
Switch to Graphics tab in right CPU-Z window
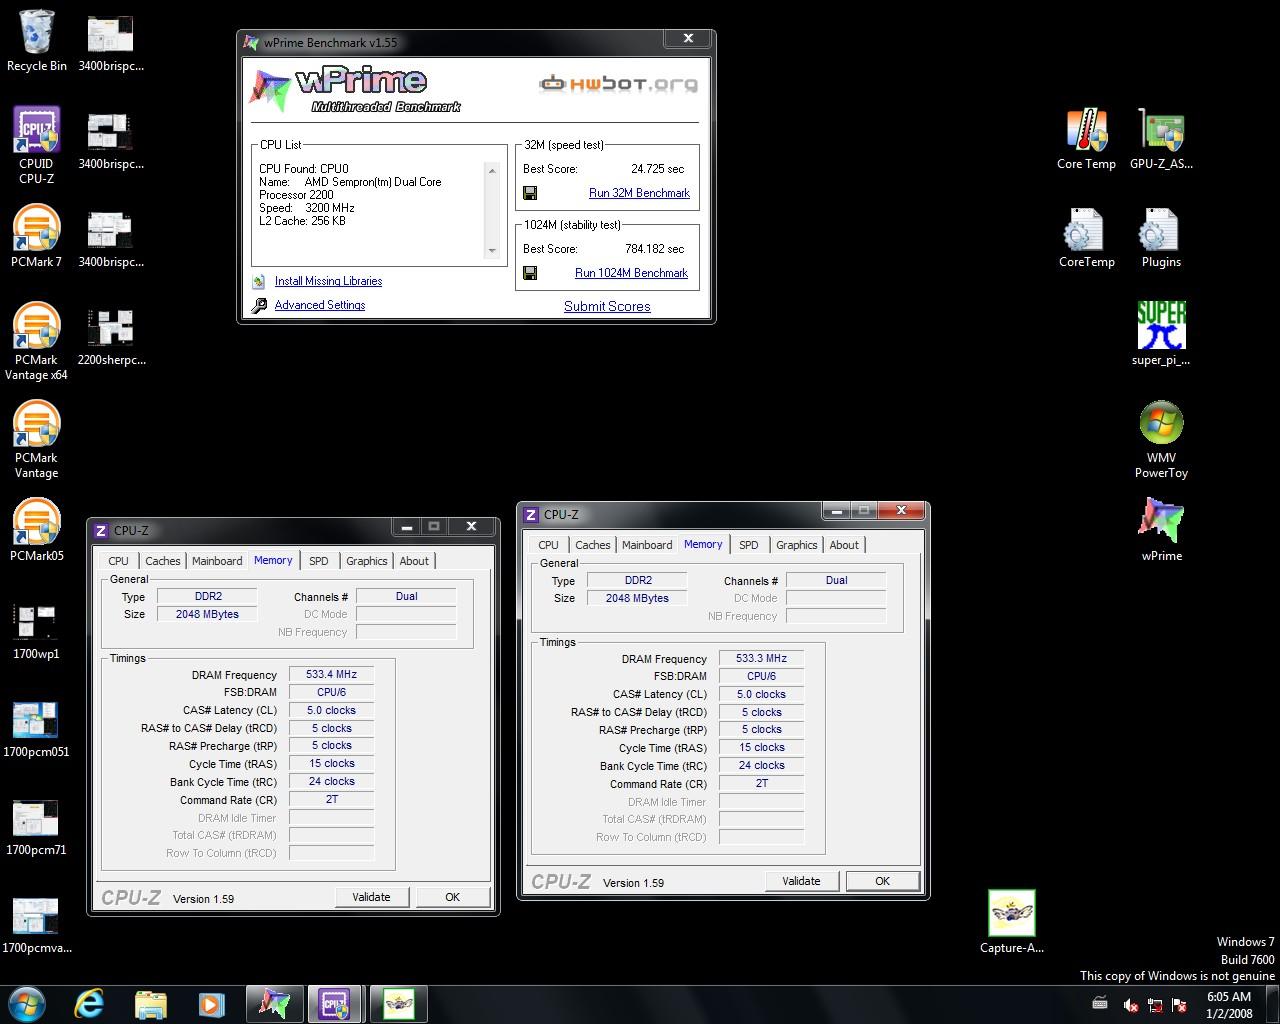coord(797,545)
